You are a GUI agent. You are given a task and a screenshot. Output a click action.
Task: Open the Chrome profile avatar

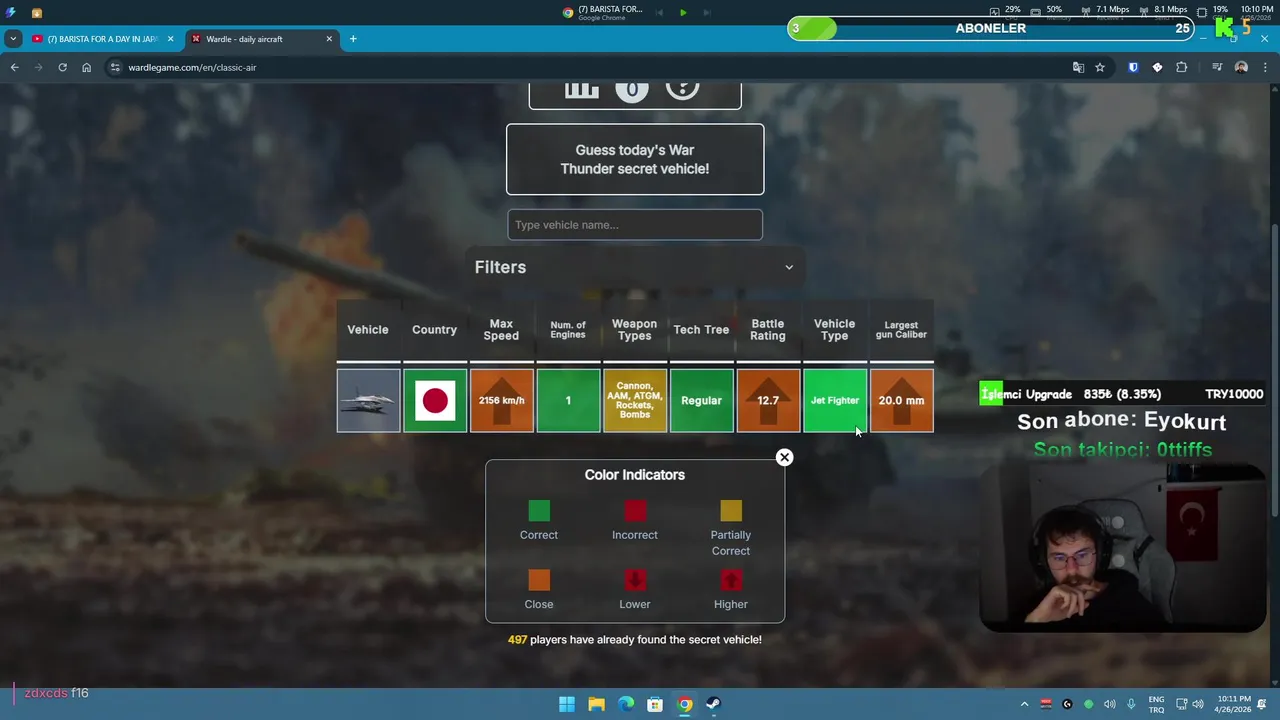(x=1241, y=67)
